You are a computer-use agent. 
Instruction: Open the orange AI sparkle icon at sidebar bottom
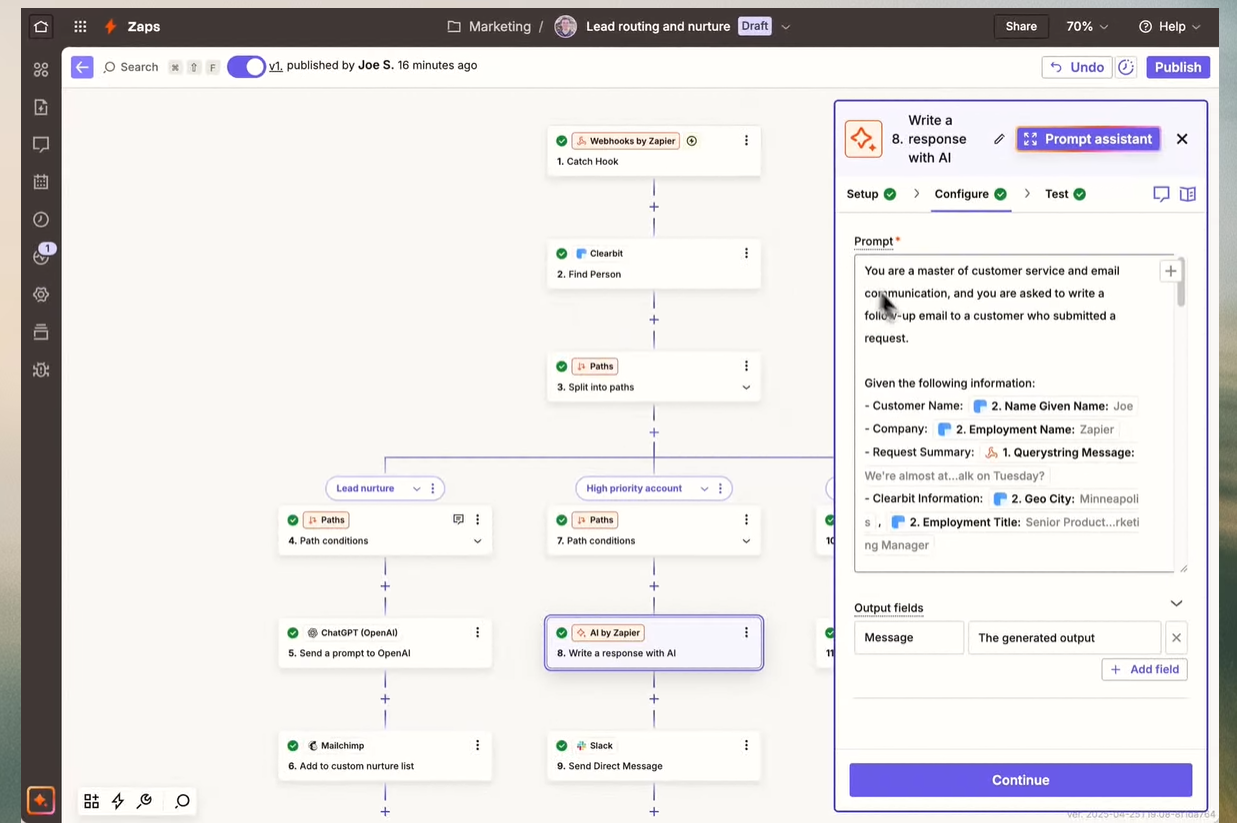tap(41, 800)
